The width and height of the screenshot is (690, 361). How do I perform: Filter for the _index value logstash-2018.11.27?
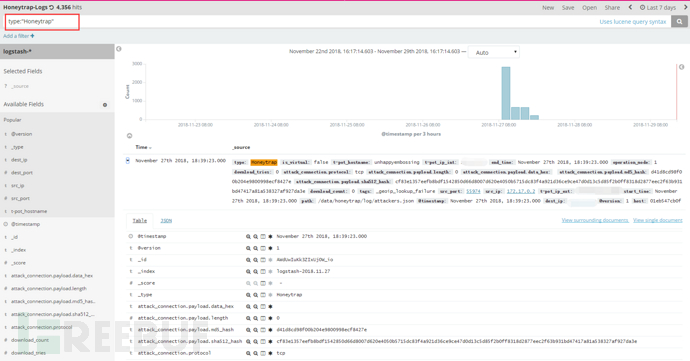pyautogui.click(x=248, y=272)
